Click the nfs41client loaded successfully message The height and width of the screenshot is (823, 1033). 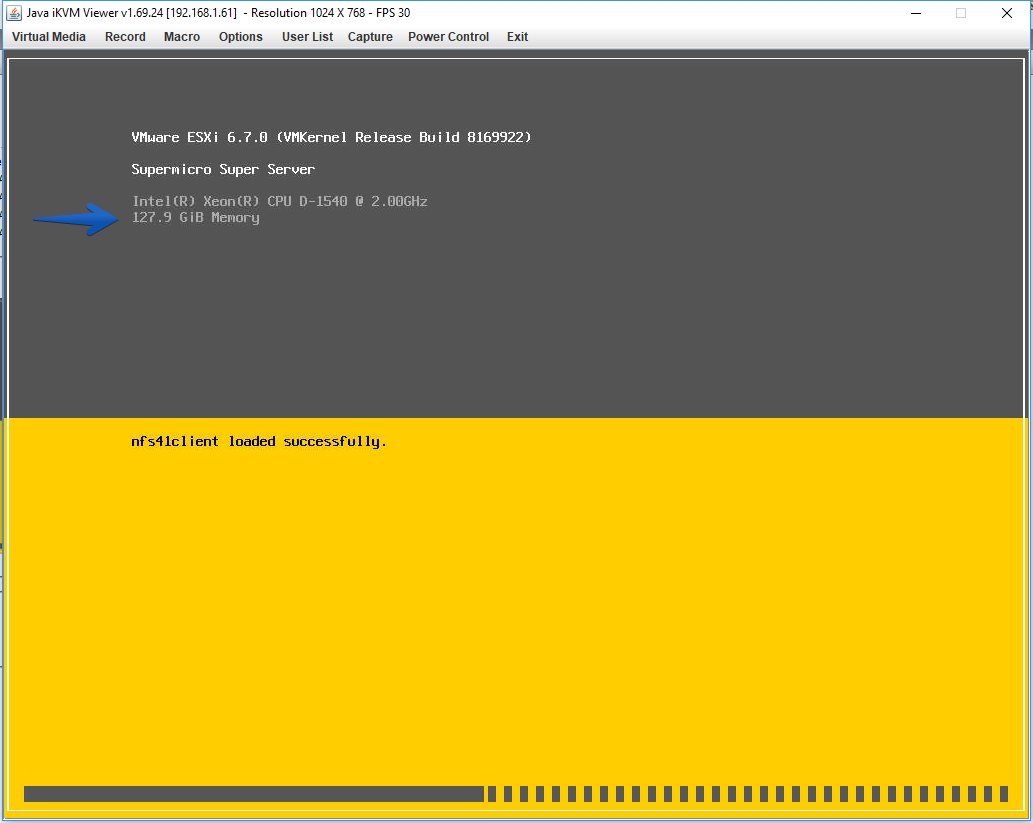259,441
